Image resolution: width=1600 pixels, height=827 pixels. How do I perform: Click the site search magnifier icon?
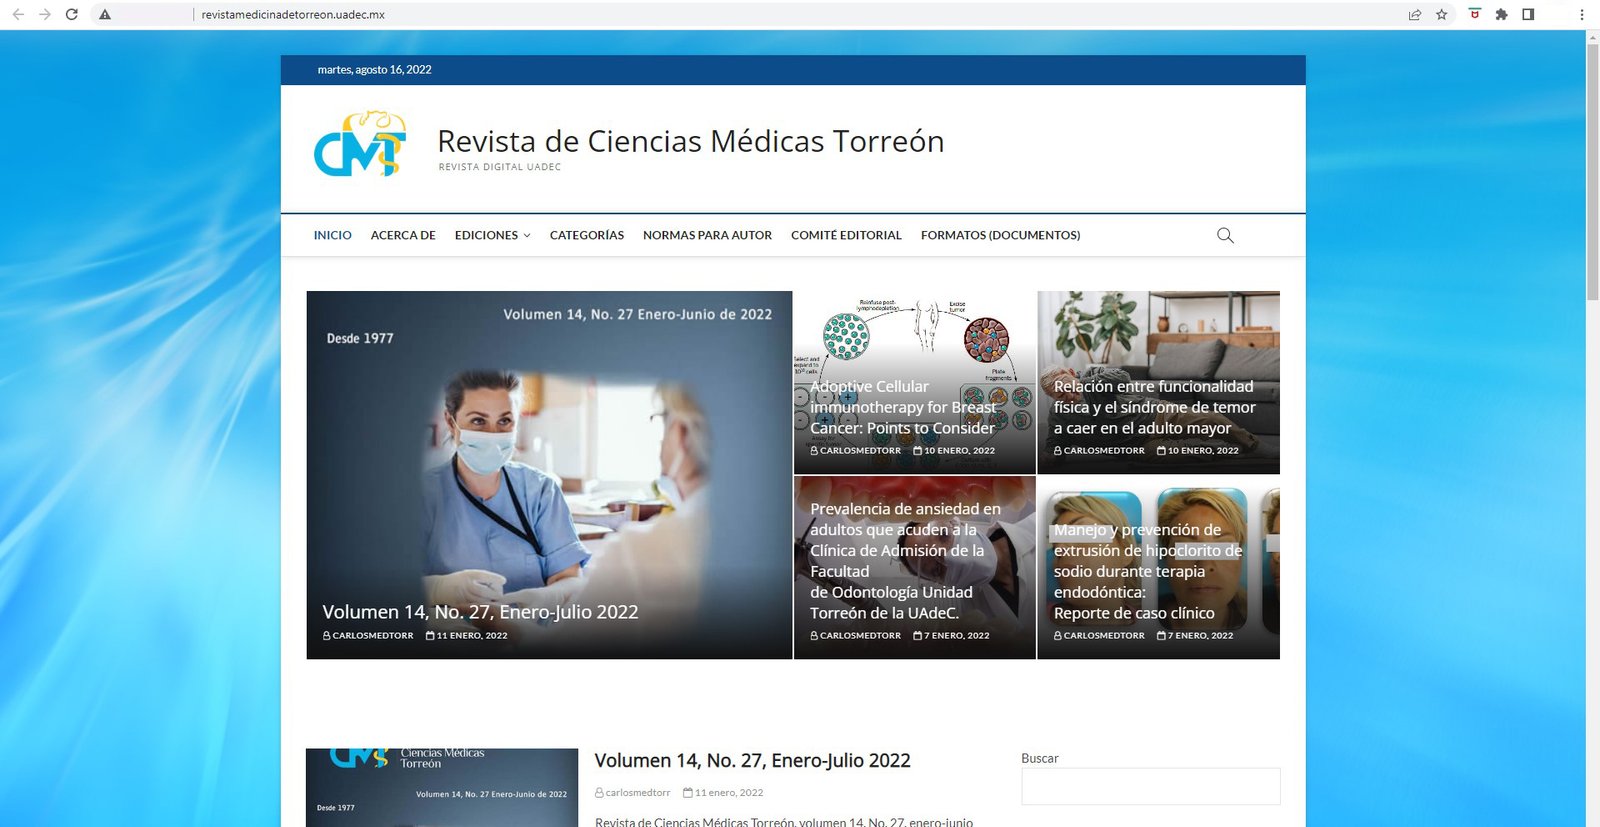coord(1225,236)
